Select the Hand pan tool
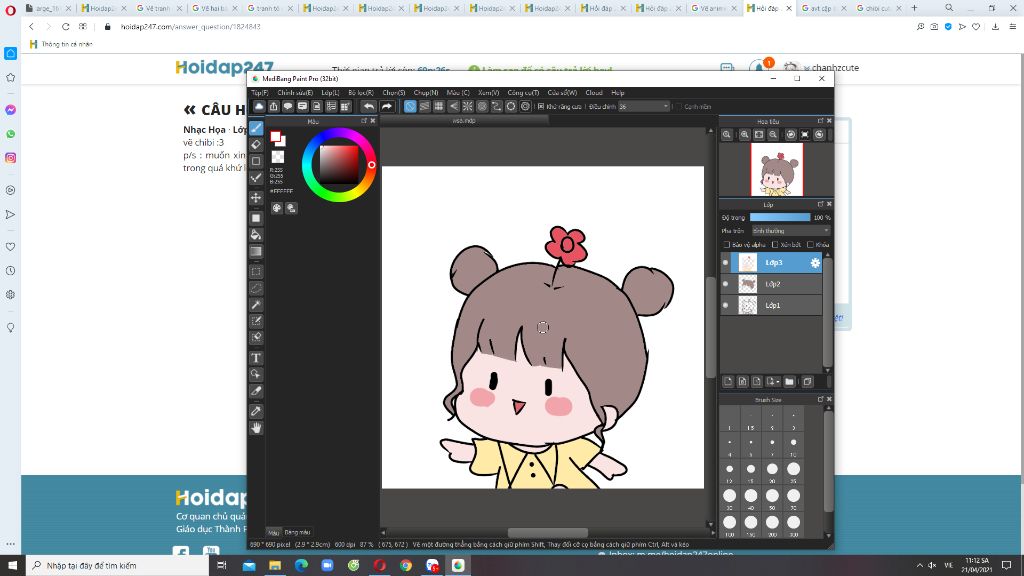 click(x=257, y=428)
